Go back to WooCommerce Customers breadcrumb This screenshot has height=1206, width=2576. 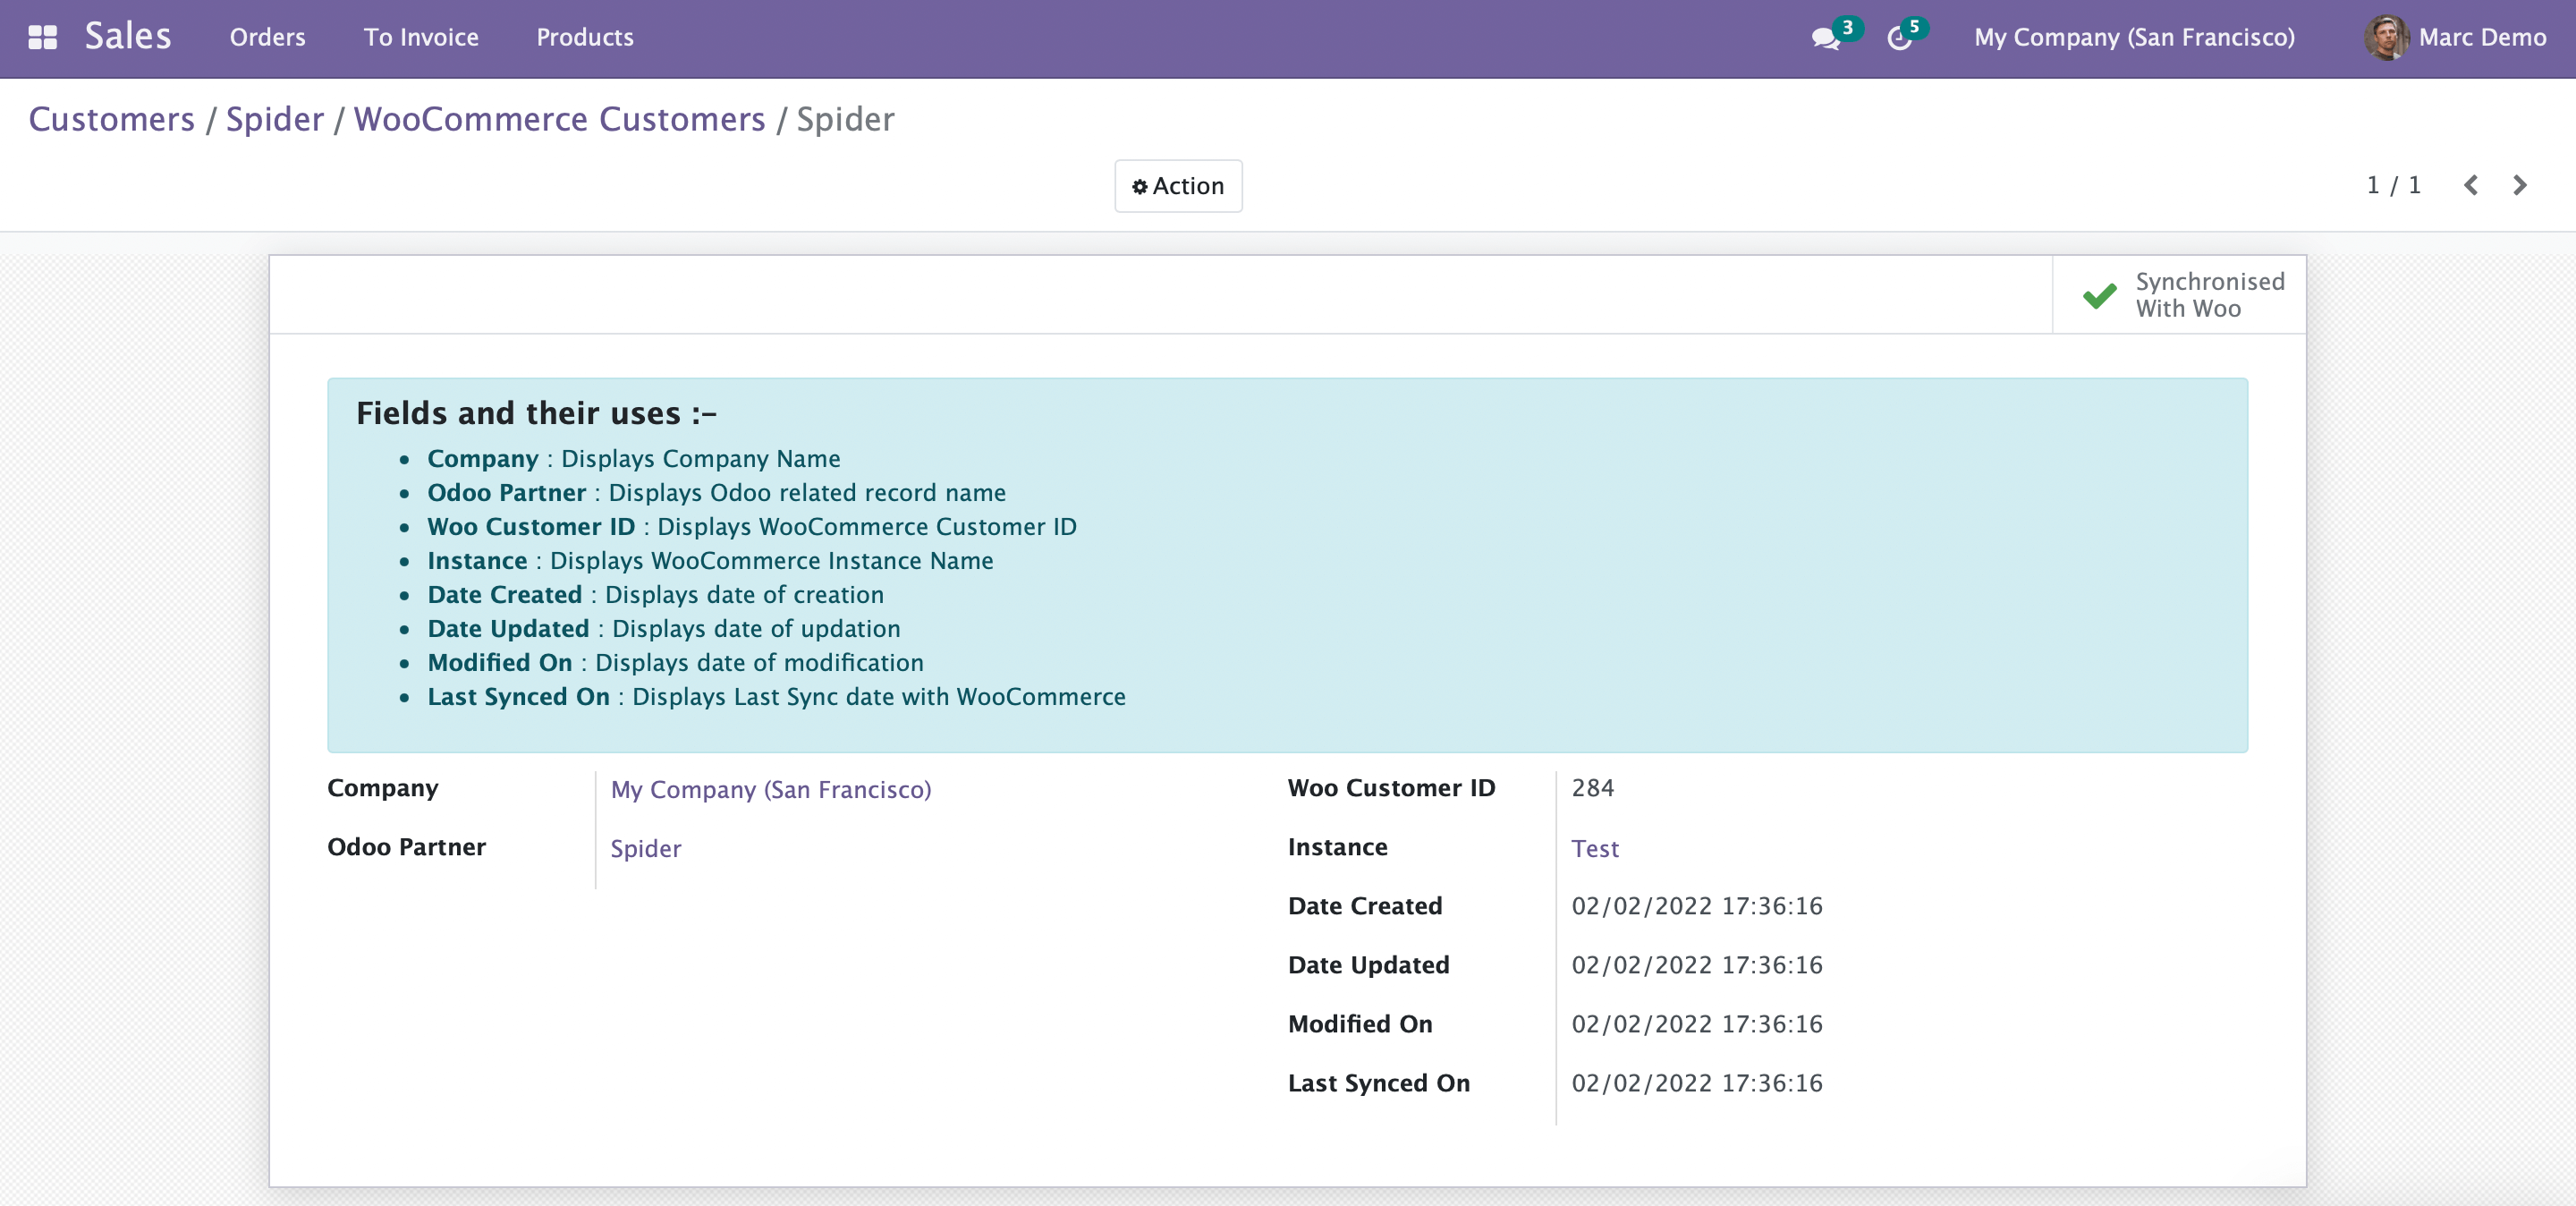[x=559, y=119]
